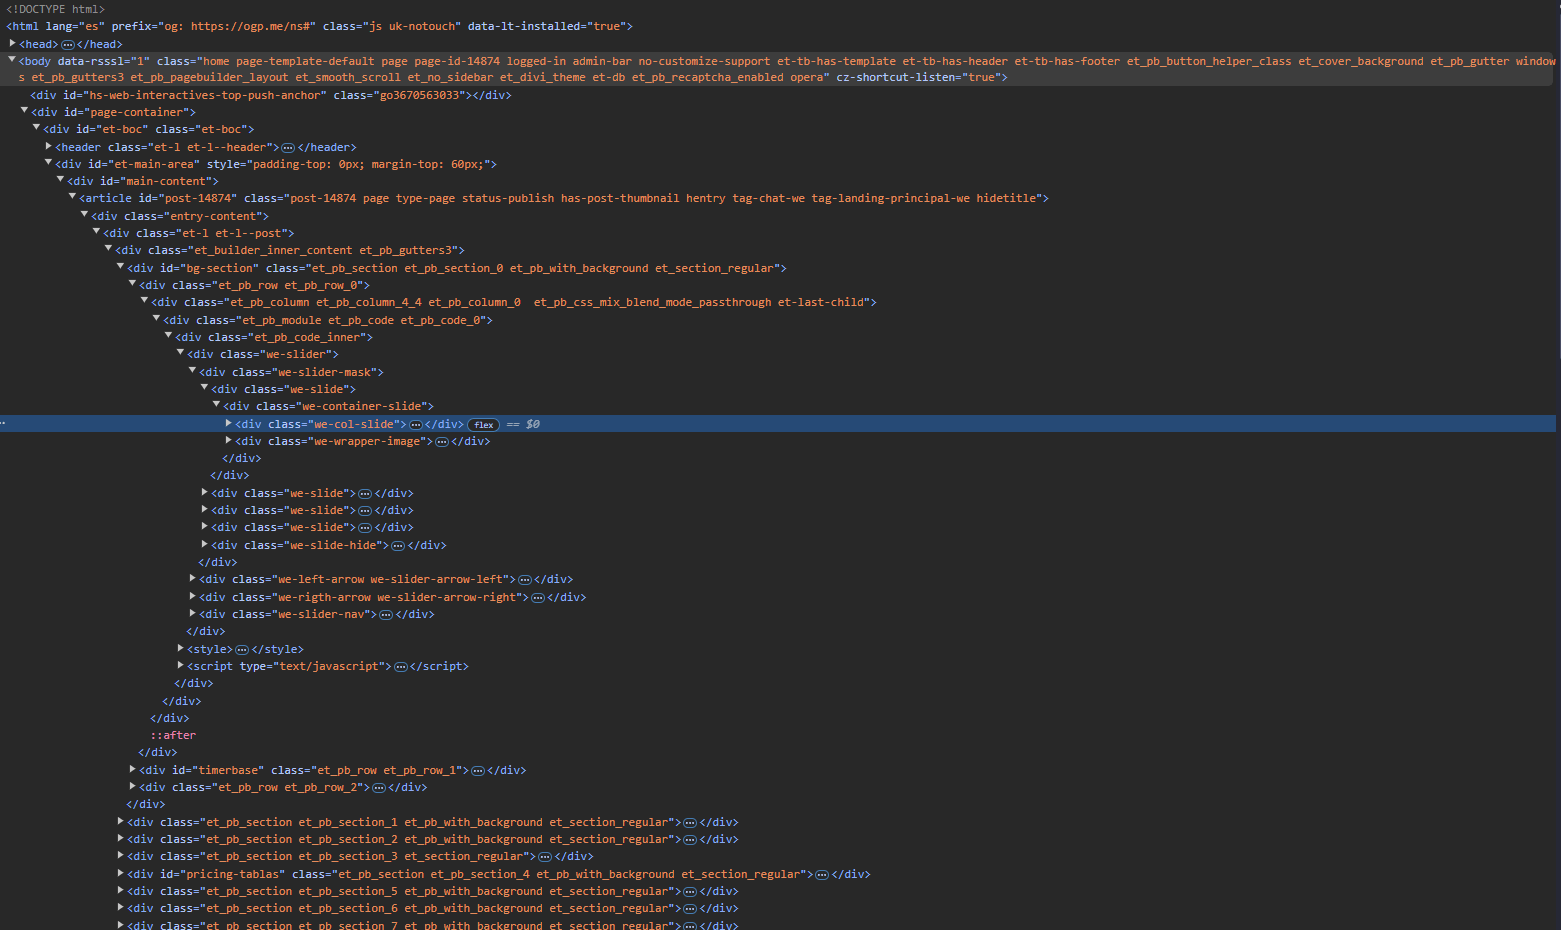Click ellipsis in timerbase div row

(x=478, y=770)
